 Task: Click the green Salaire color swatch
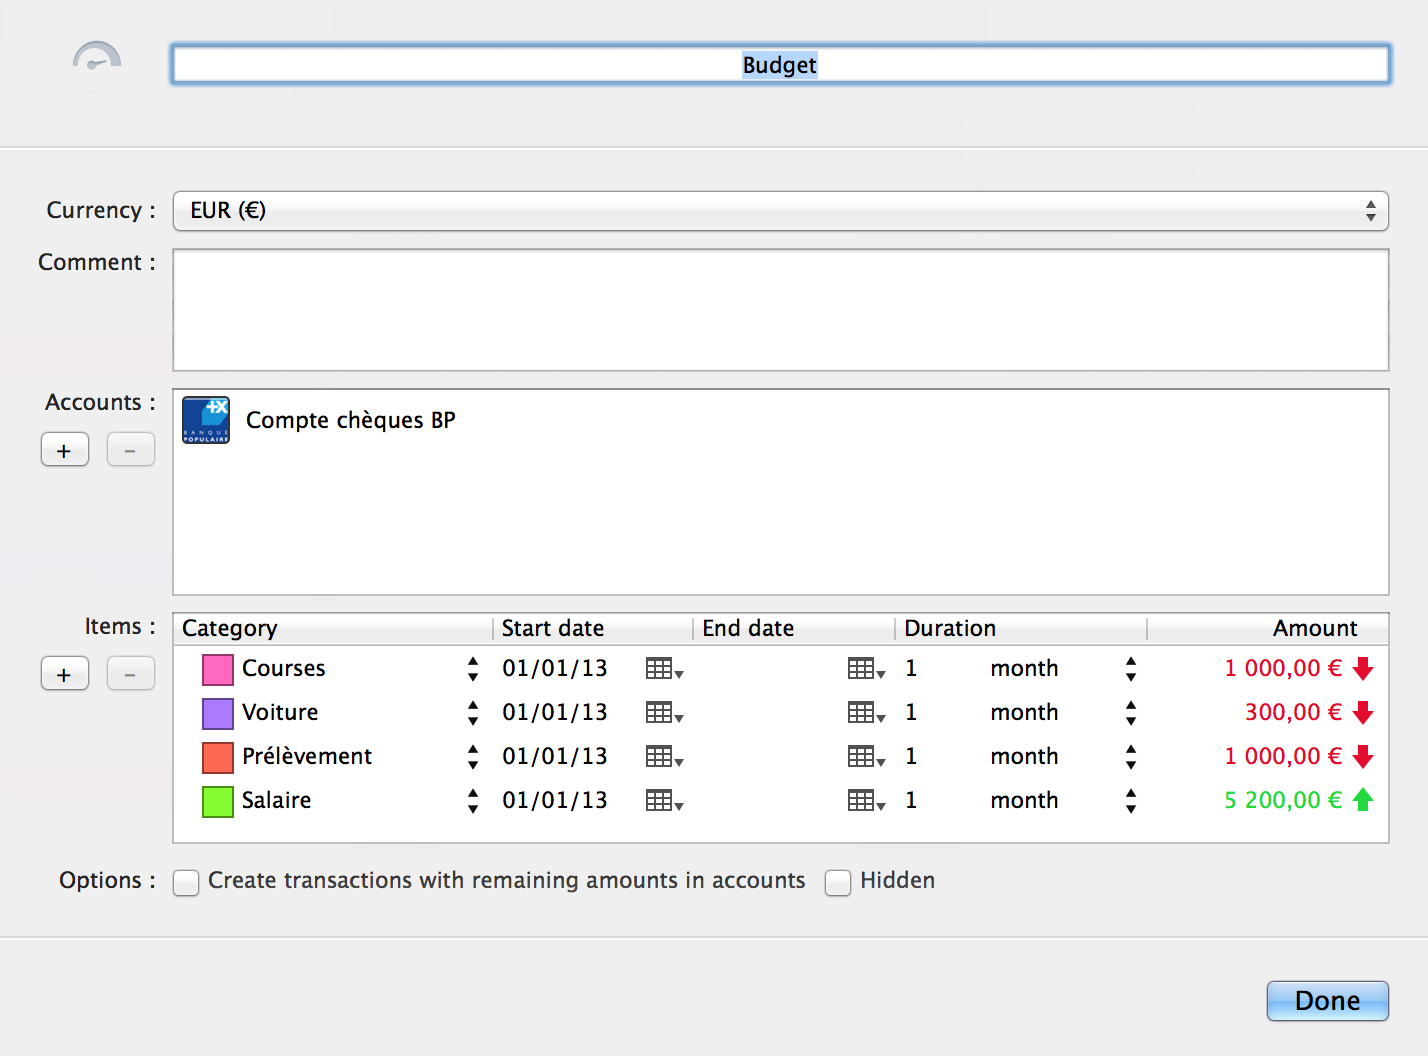click(x=218, y=801)
